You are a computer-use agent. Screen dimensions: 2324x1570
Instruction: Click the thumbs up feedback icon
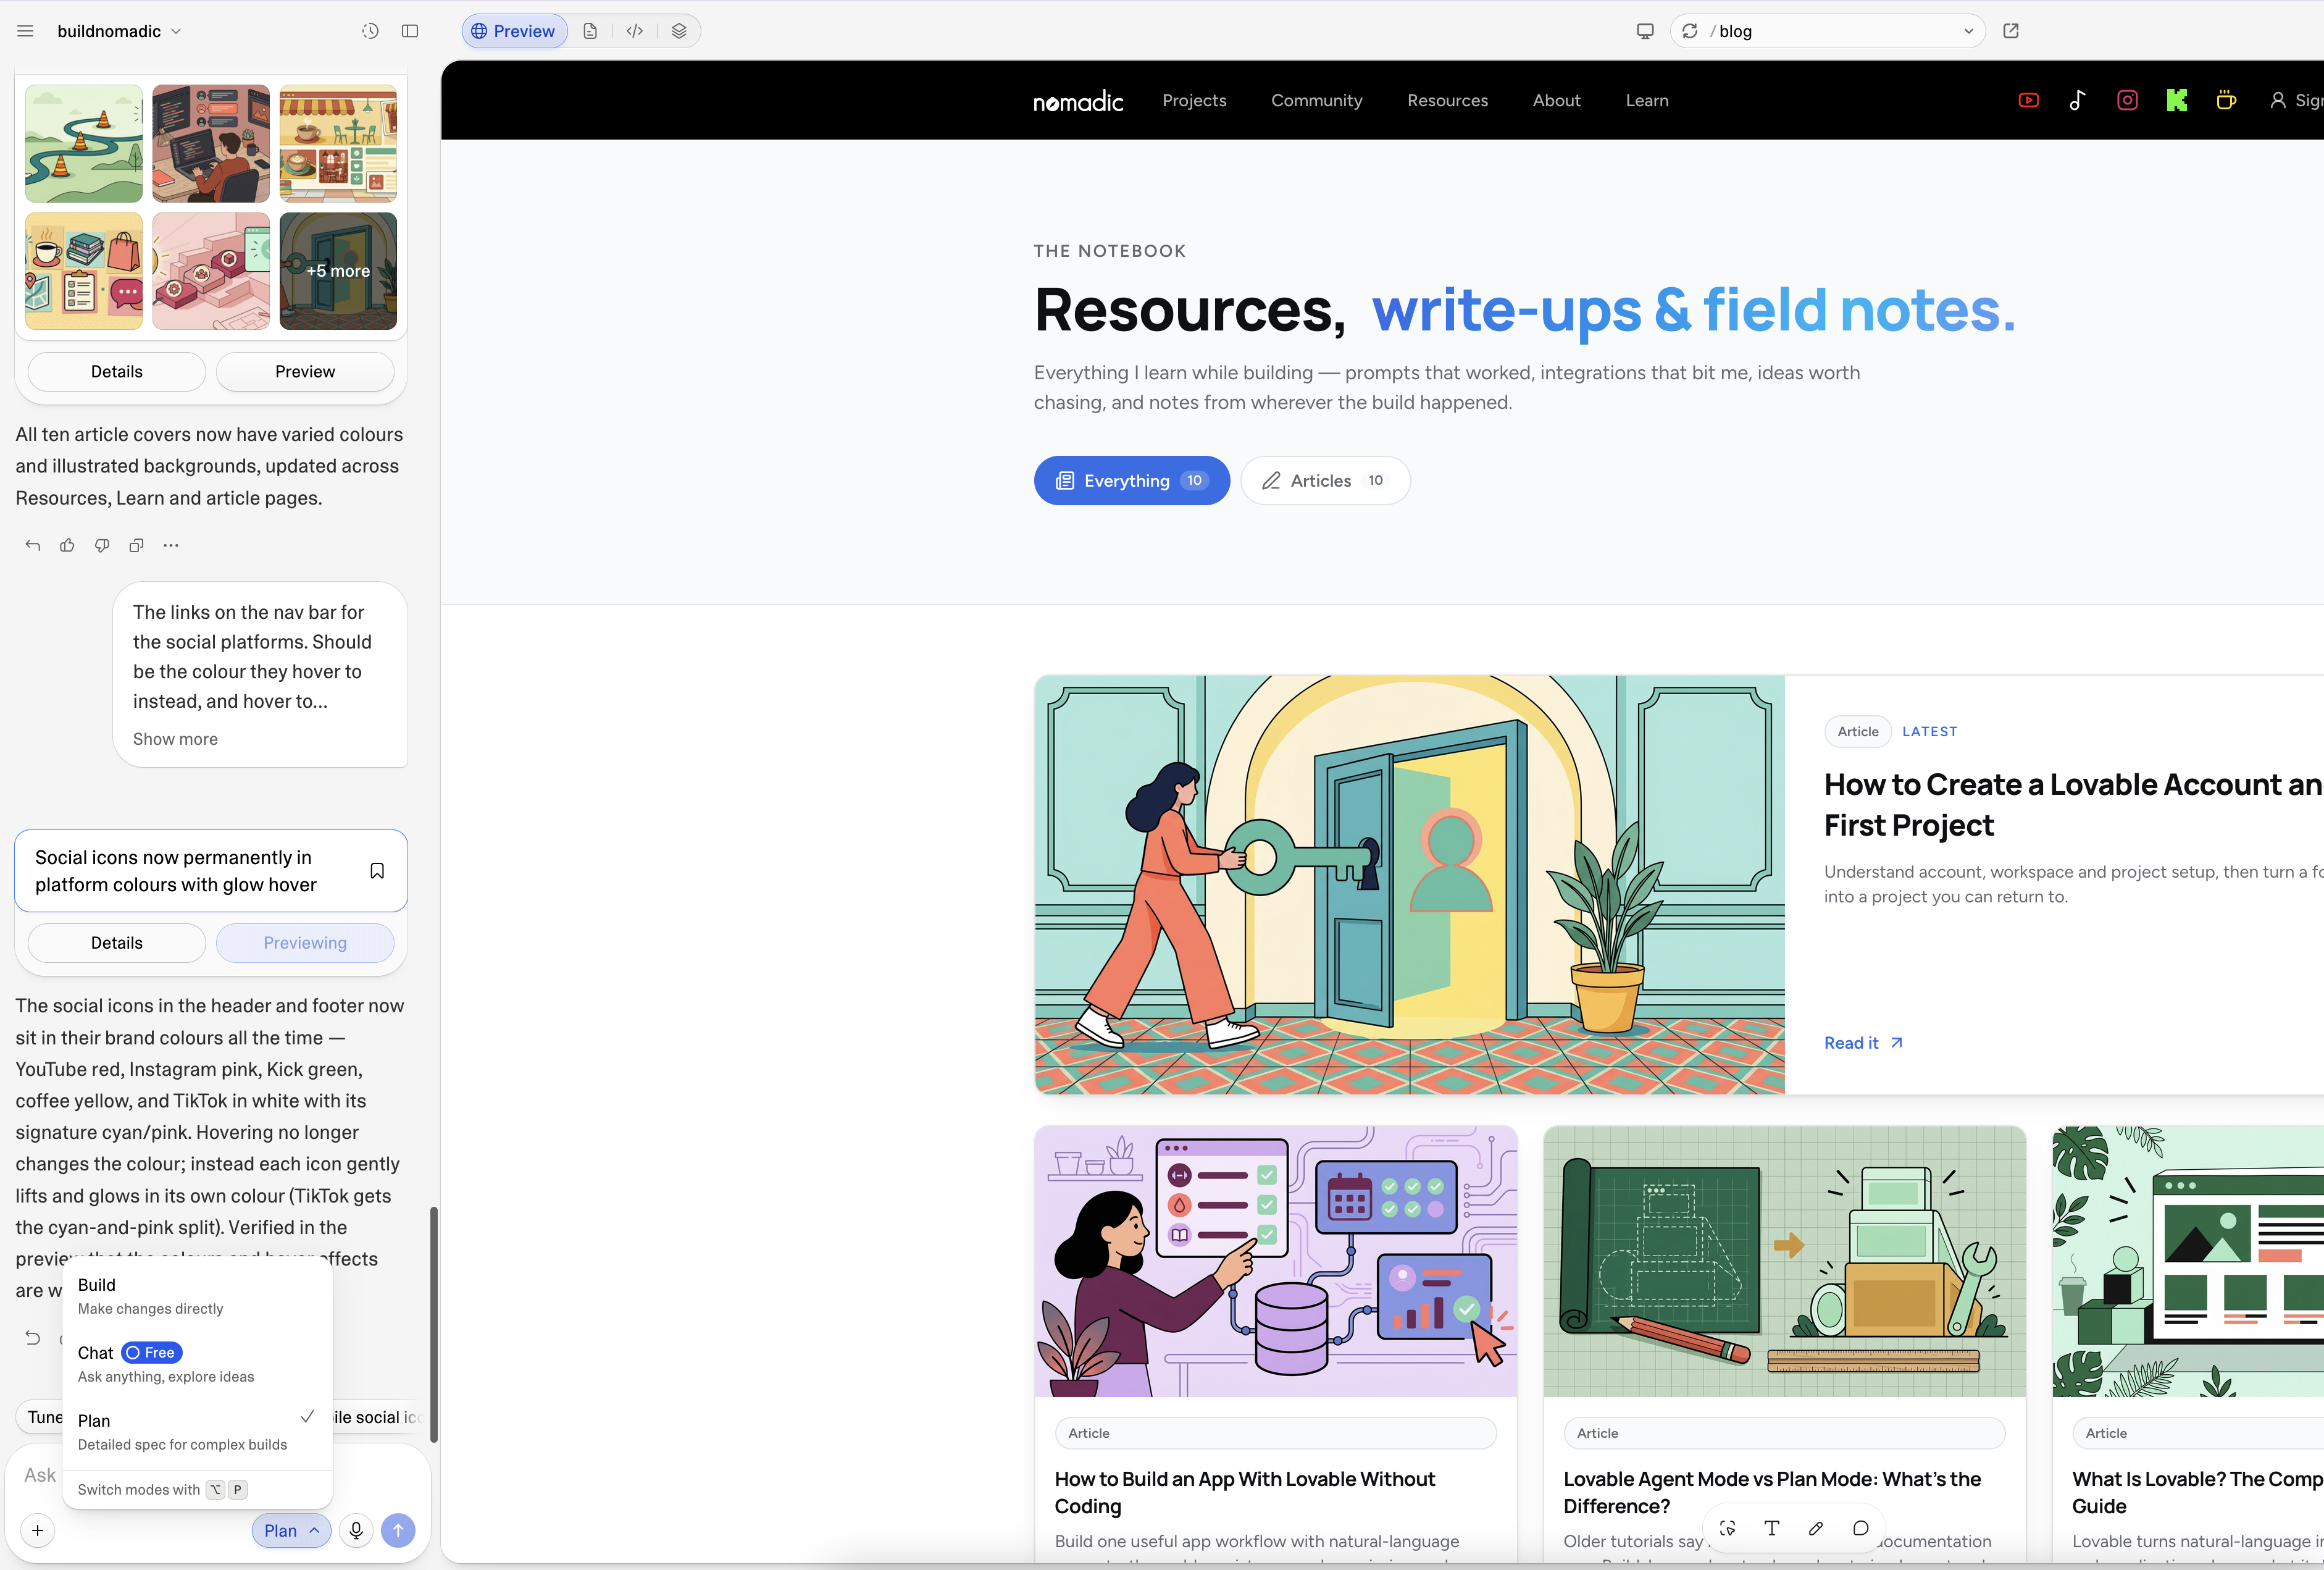[x=67, y=545]
